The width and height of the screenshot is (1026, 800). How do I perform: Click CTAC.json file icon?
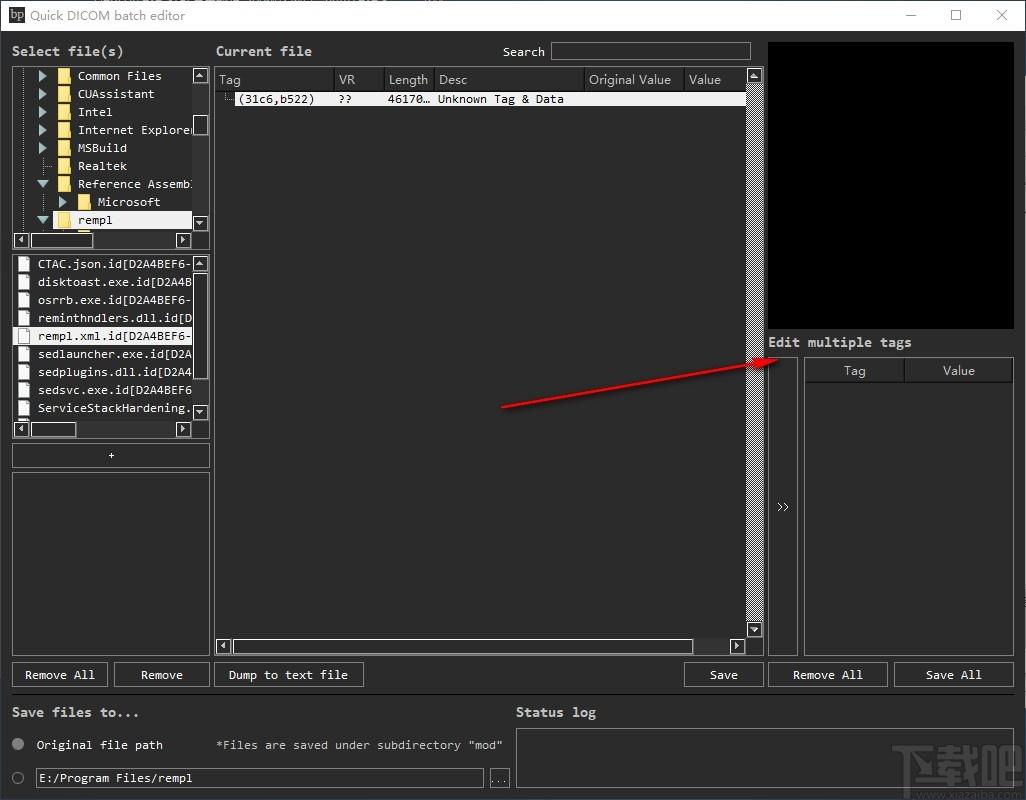[x=24, y=264]
